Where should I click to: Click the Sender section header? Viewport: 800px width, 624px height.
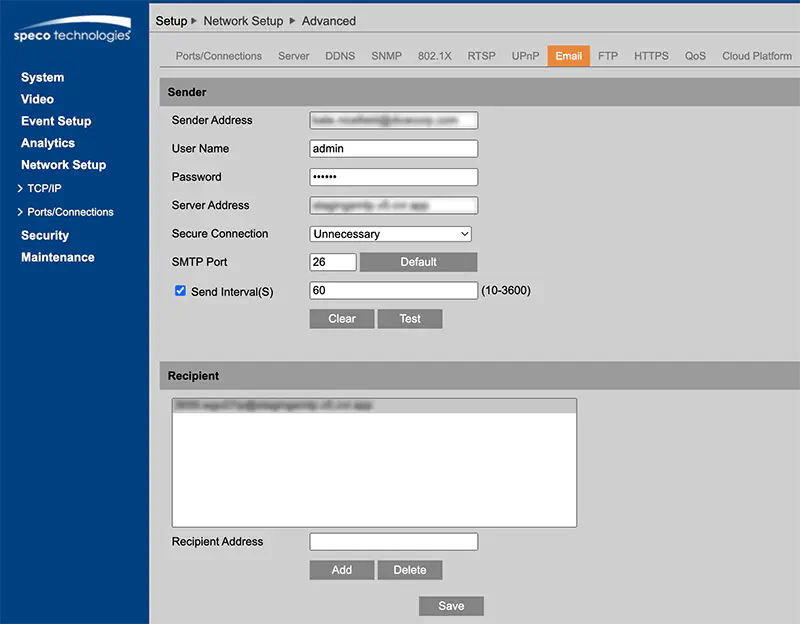[480, 92]
